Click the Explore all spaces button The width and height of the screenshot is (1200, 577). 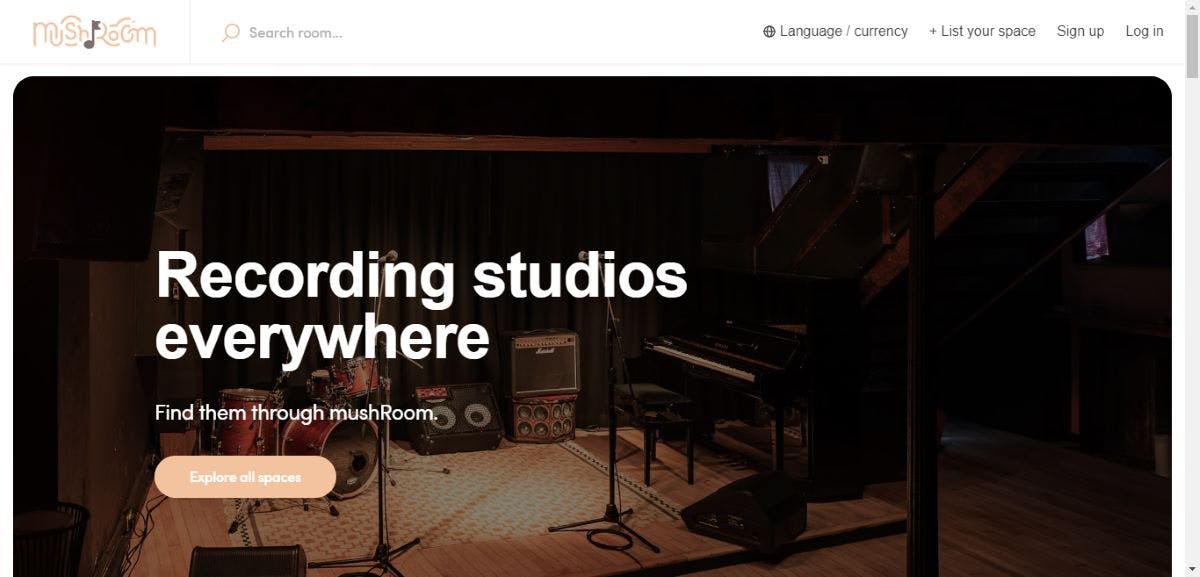pyautogui.click(x=245, y=477)
